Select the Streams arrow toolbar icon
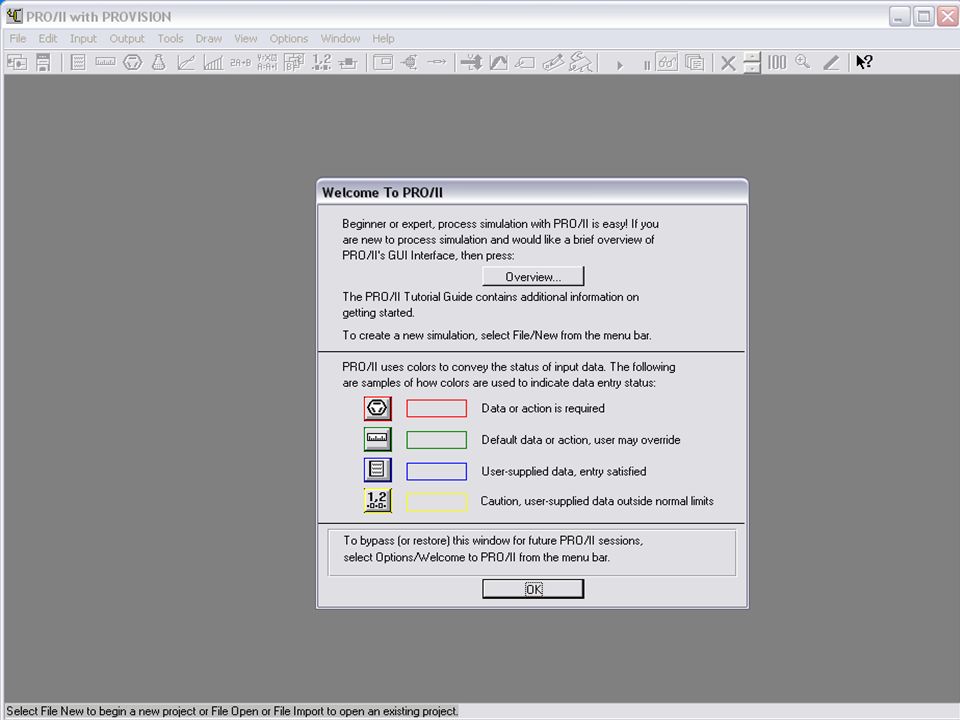Screen dimensions: 960x720 437,62
